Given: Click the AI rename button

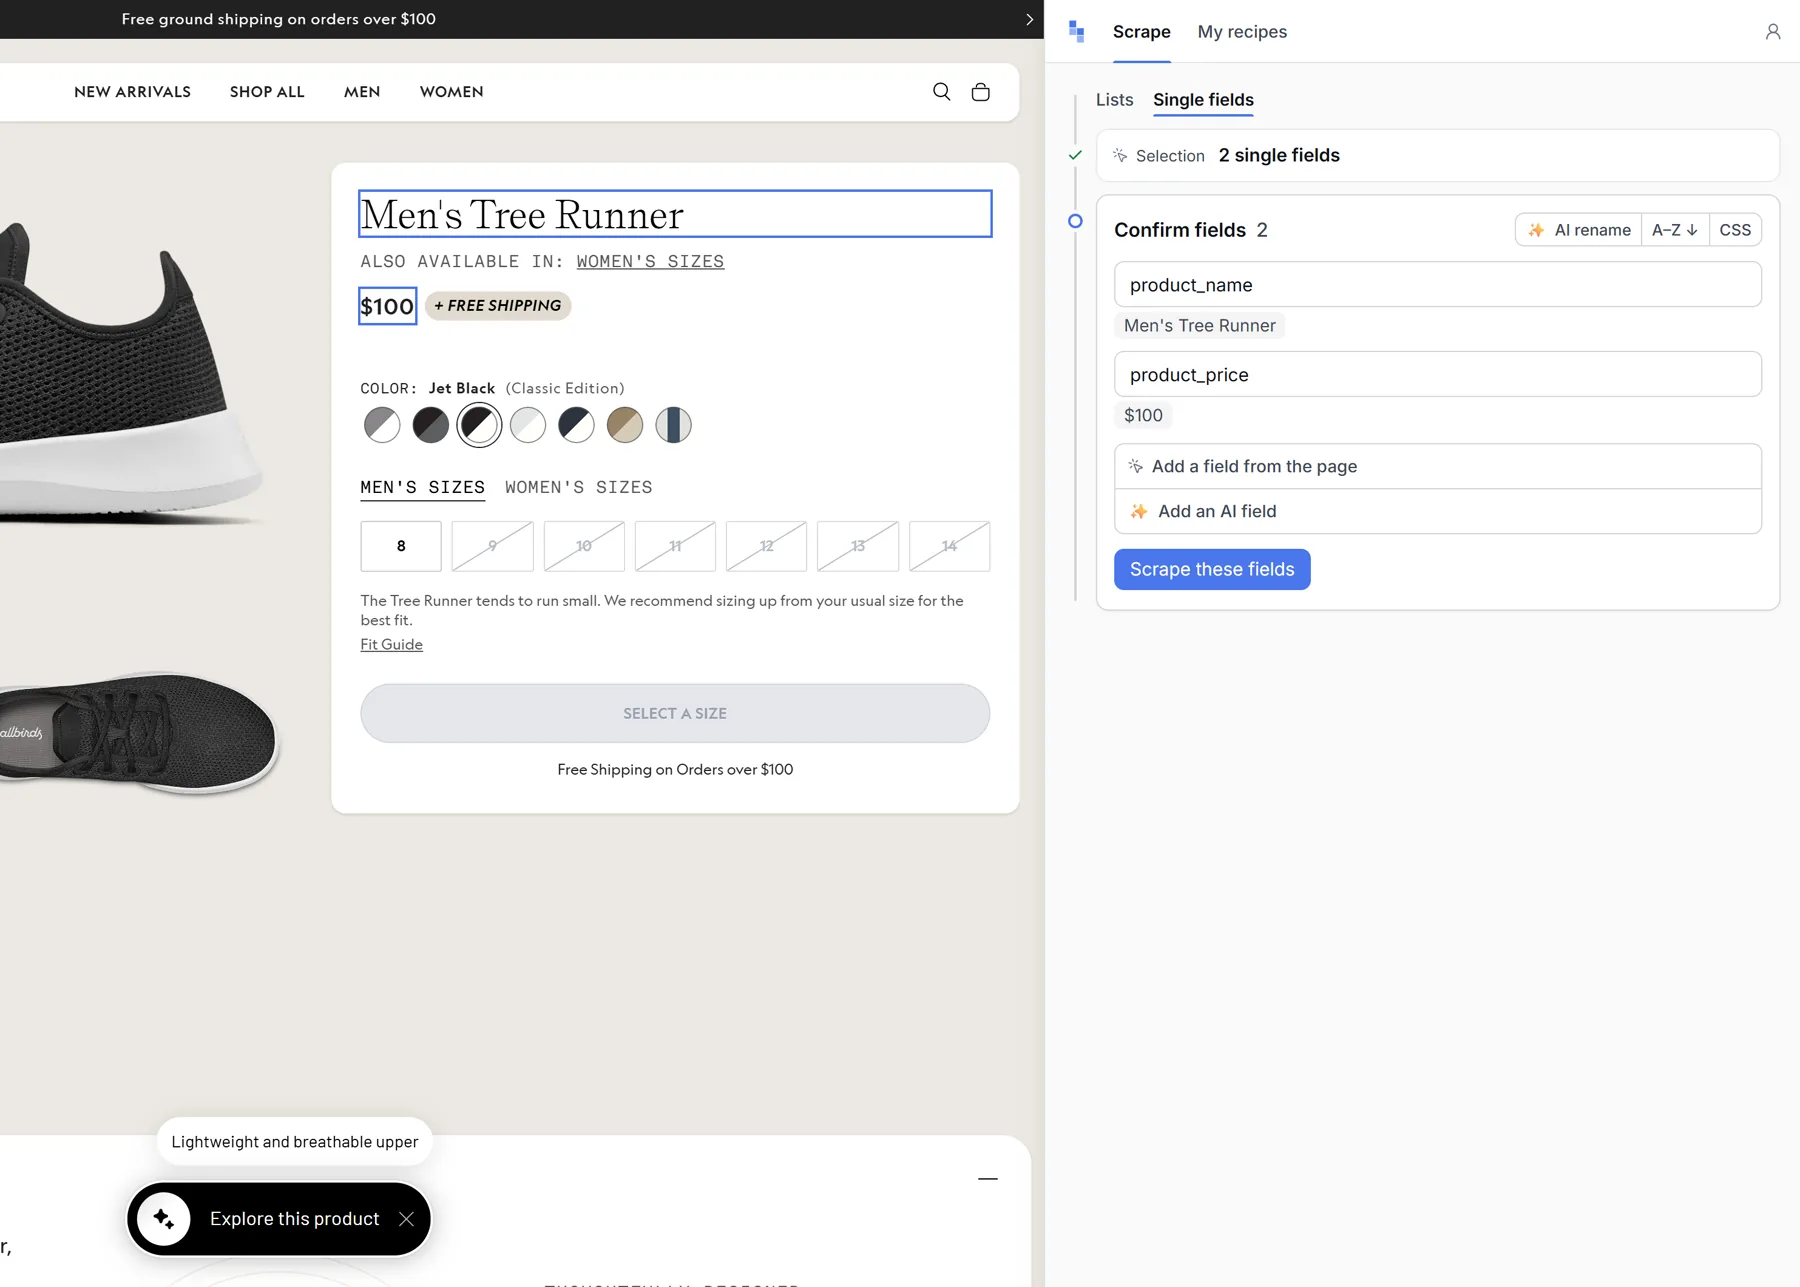Looking at the screenshot, I should 1579,230.
